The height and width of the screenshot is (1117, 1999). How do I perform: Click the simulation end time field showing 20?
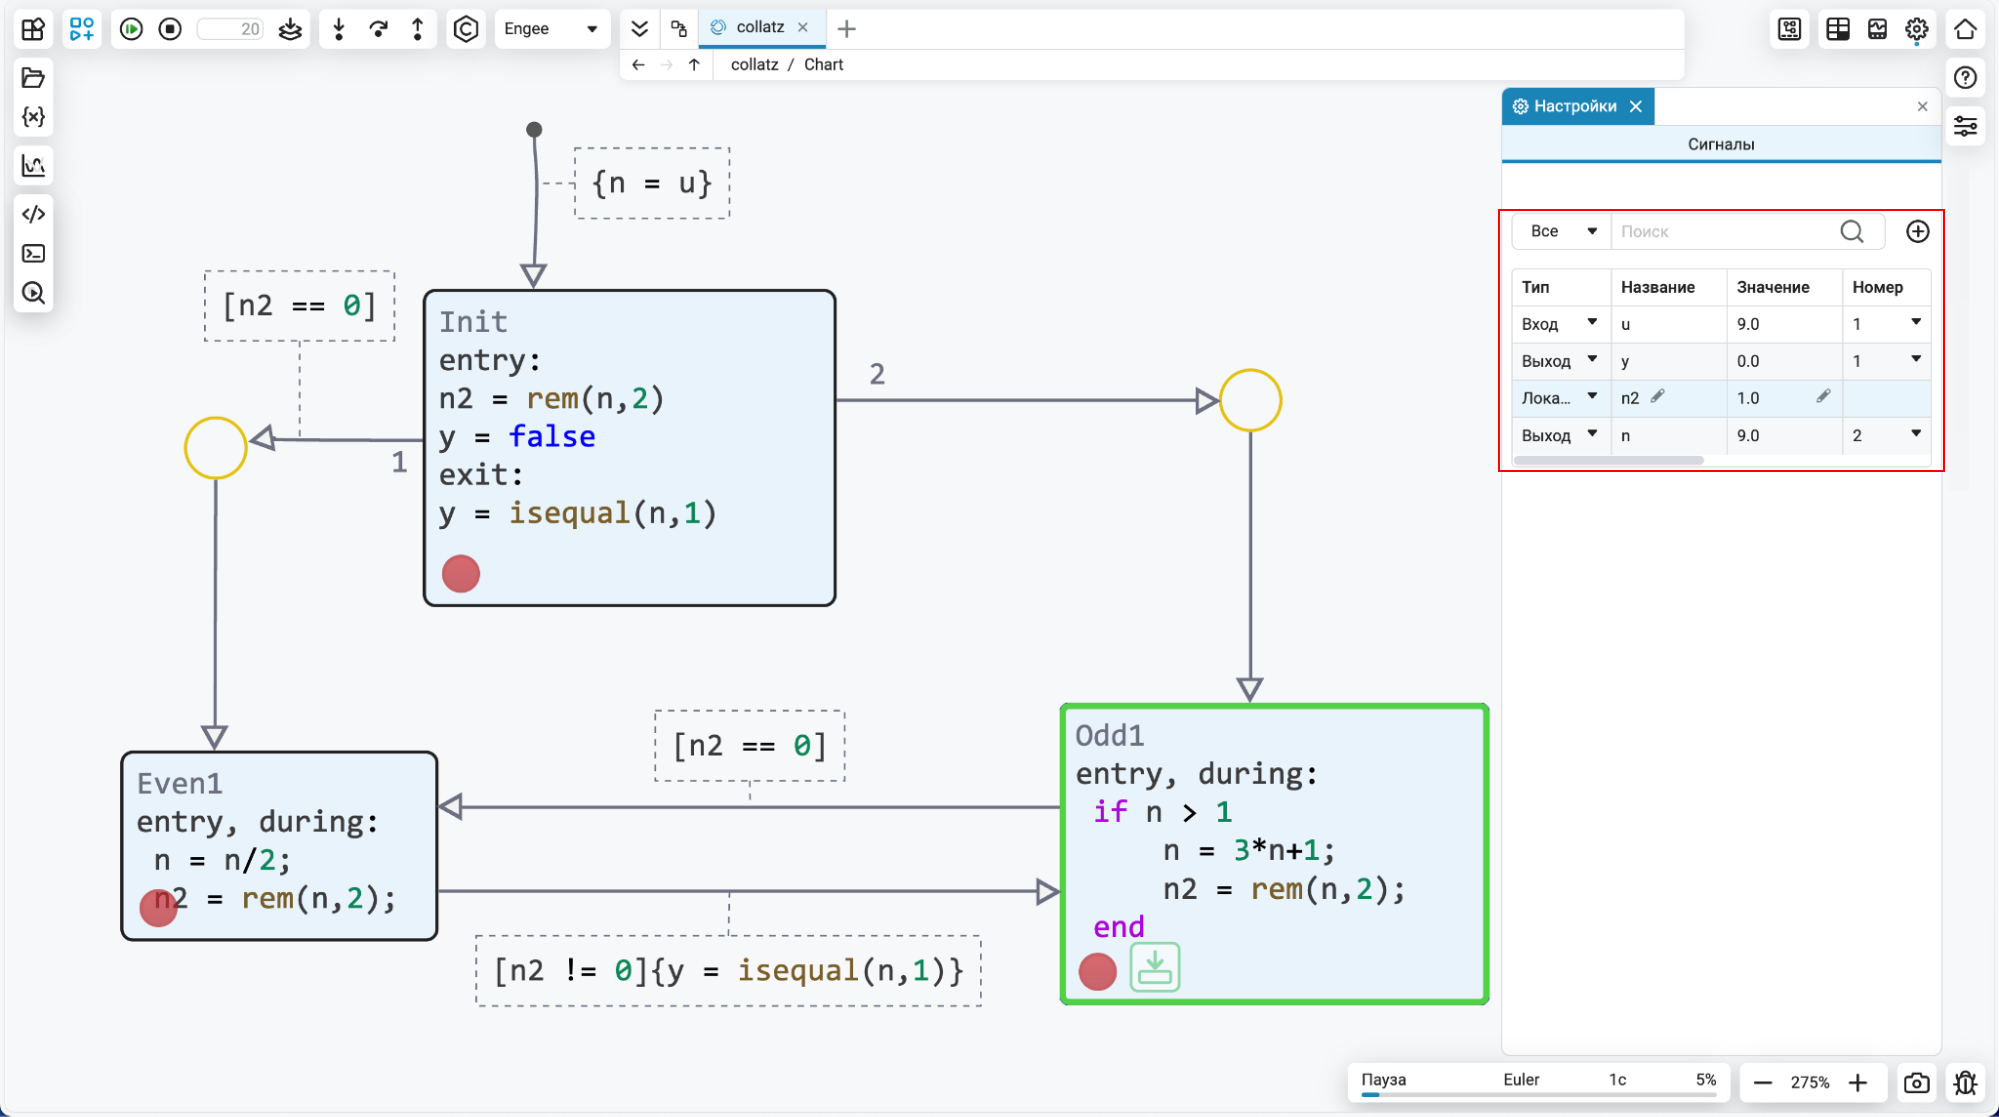(x=231, y=29)
